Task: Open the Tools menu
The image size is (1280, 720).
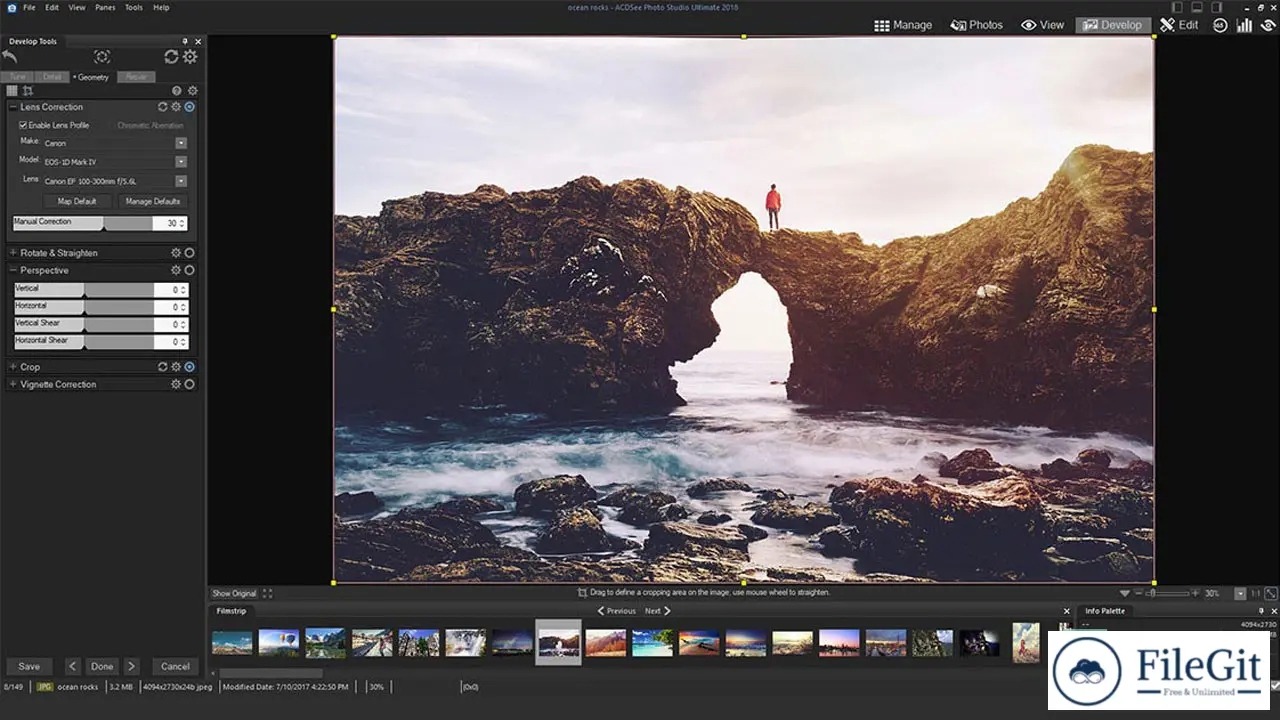Action: point(134,7)
